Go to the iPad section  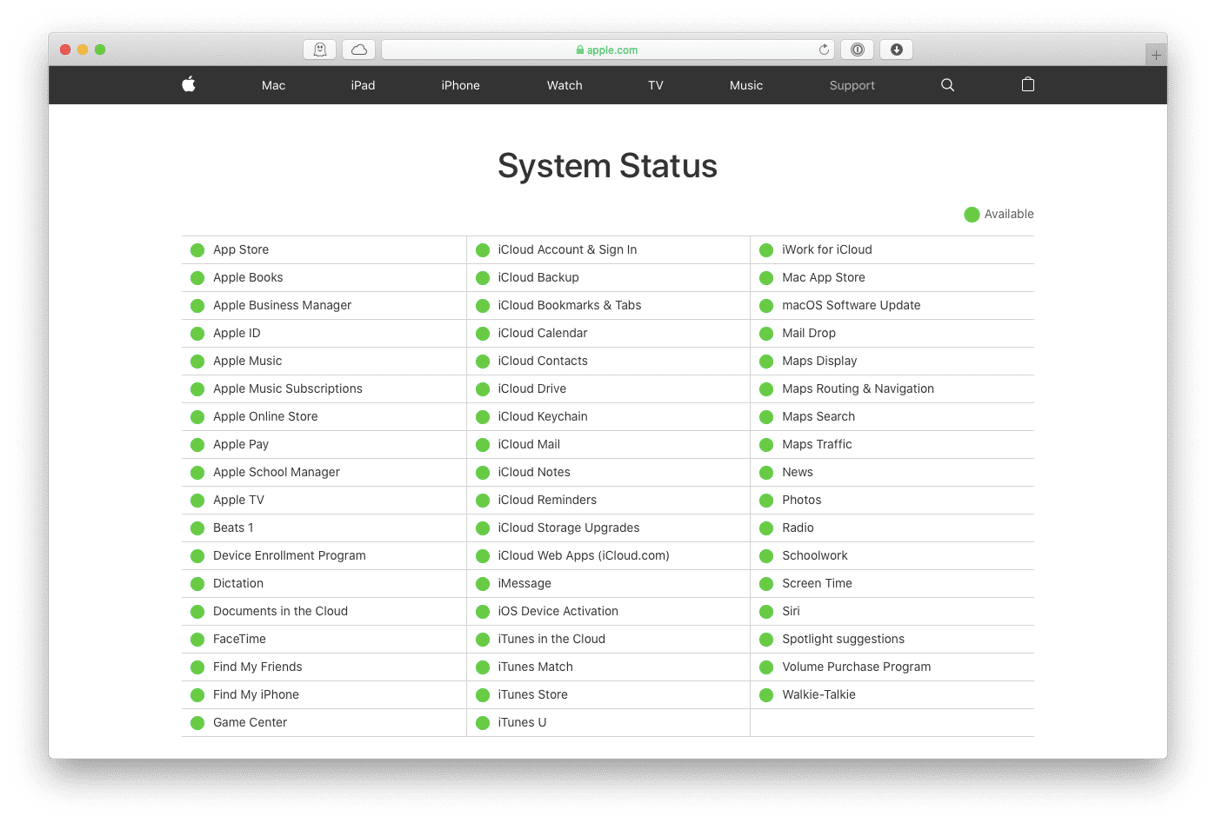363,86
